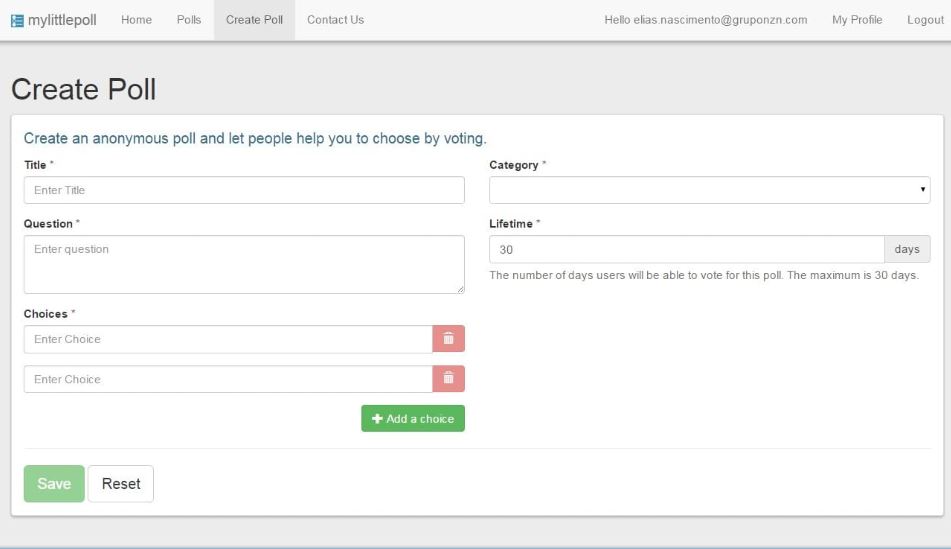Click the Lifetime field label

coord(511,224)
